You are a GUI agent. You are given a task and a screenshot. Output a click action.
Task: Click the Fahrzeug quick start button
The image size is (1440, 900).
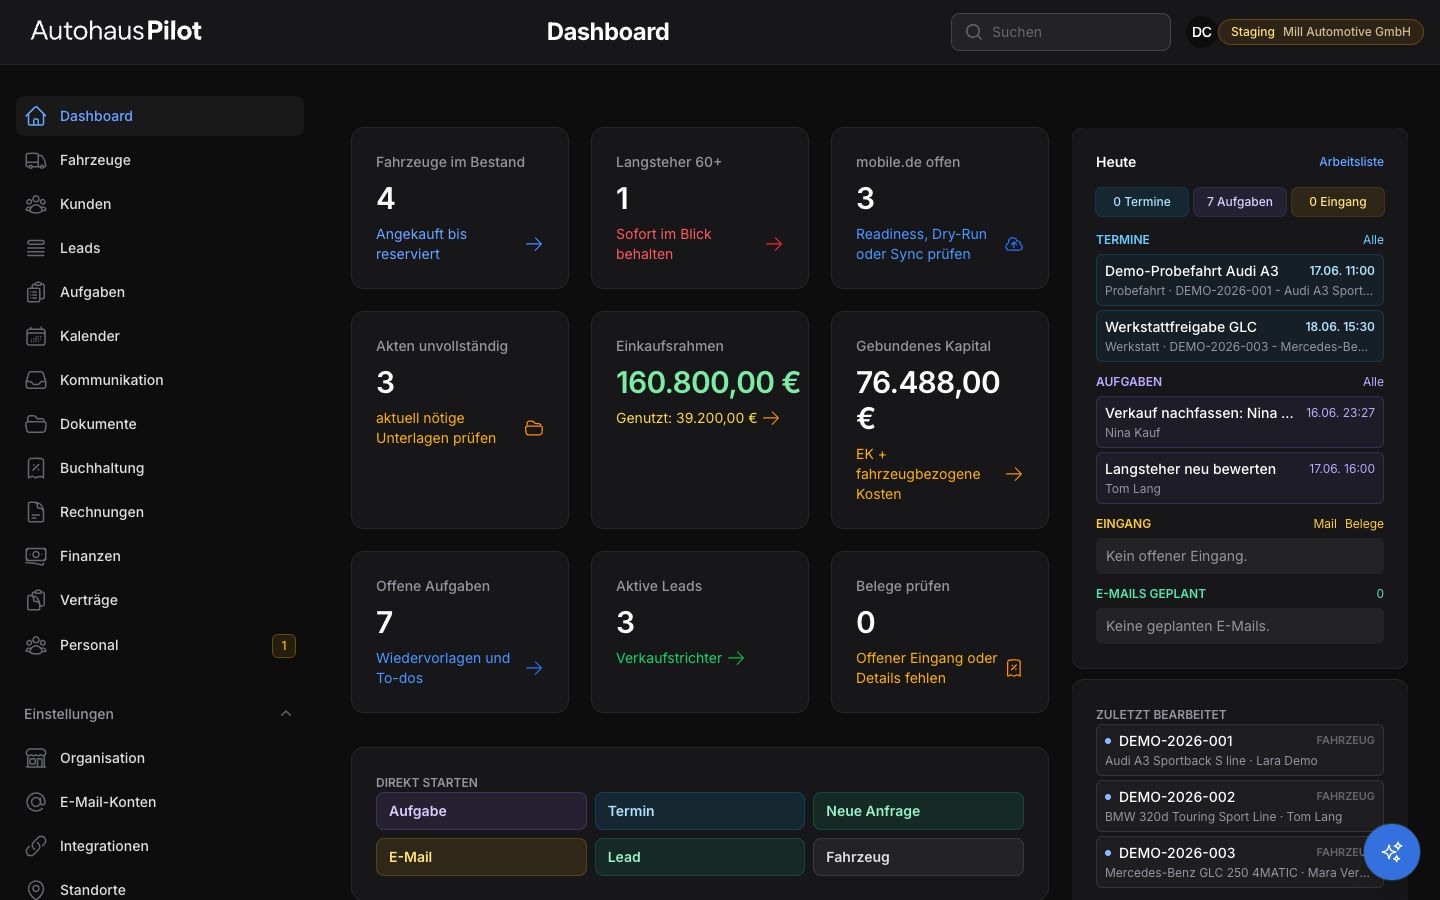pyautogui.click(x=918, y=857)
